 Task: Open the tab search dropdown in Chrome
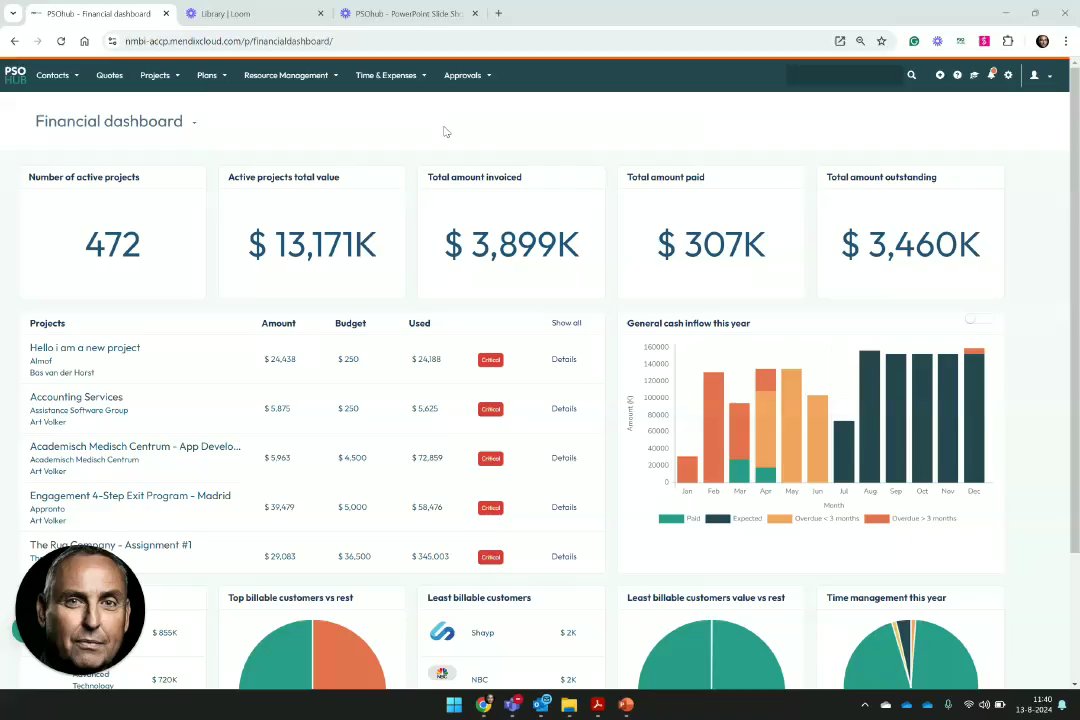click(x=12, y=13)
